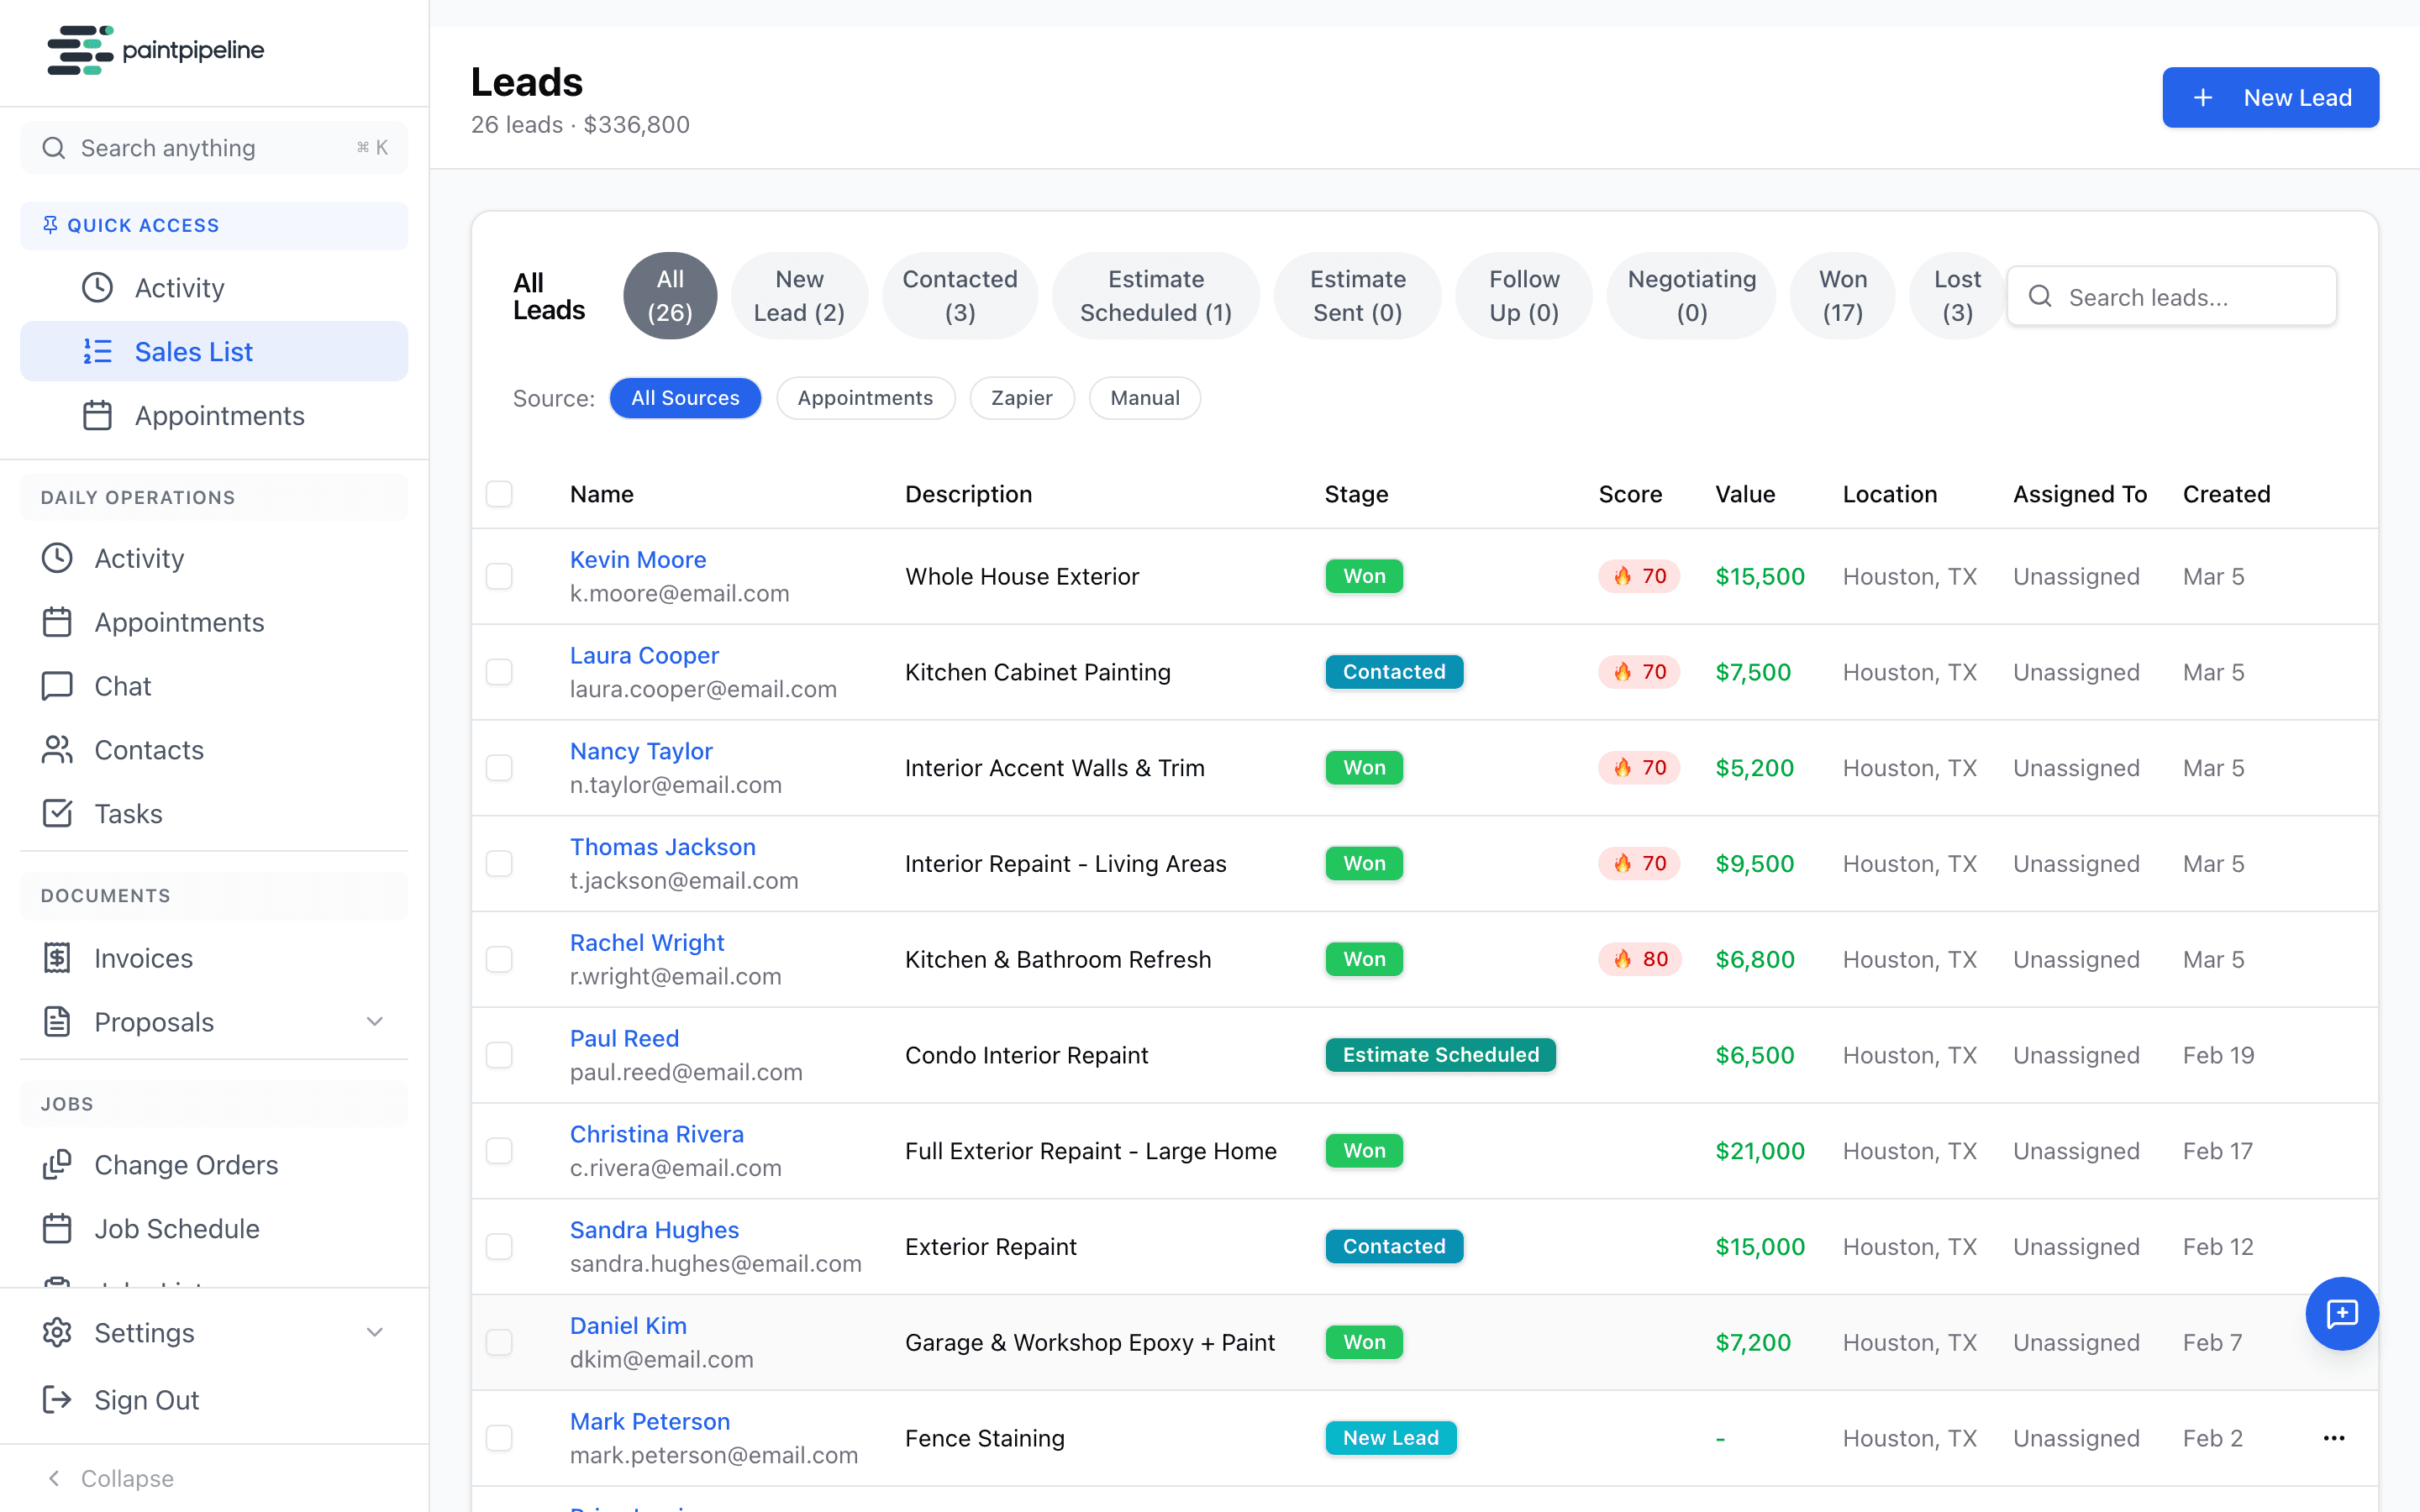Image resolution: width=2420 pixels, height=1512 pixels.
Task: Select the checkbox on Sandra Hughes row
Action: pyautogui.click(x=499, y=1246)
